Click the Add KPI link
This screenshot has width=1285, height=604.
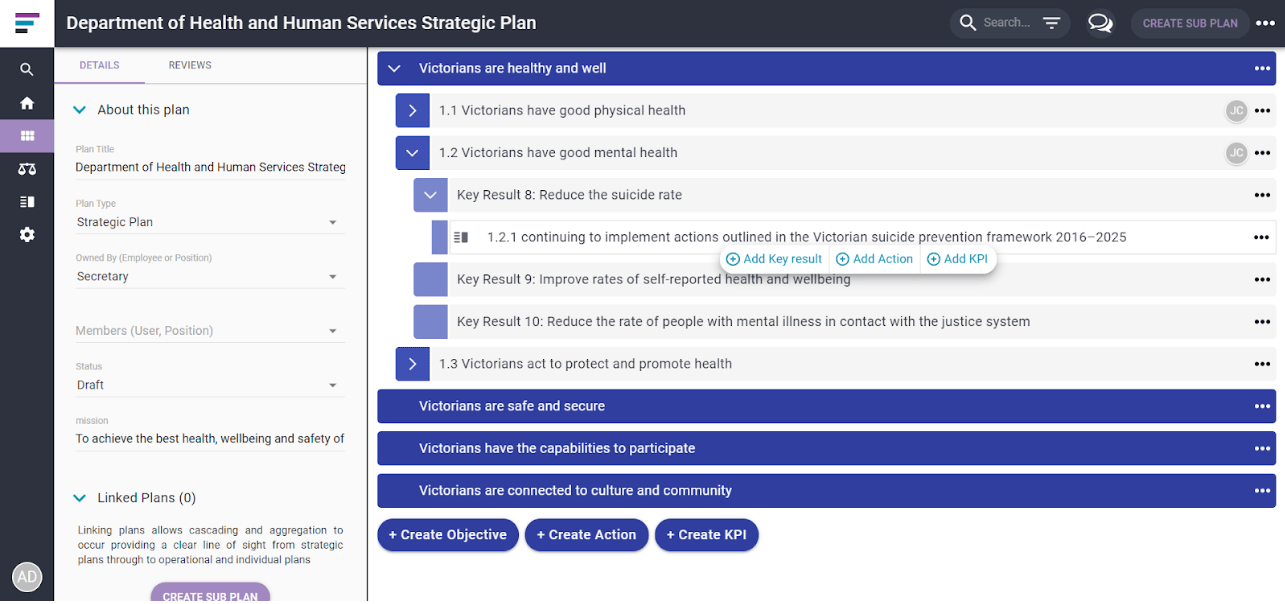[x=958, y=259]
